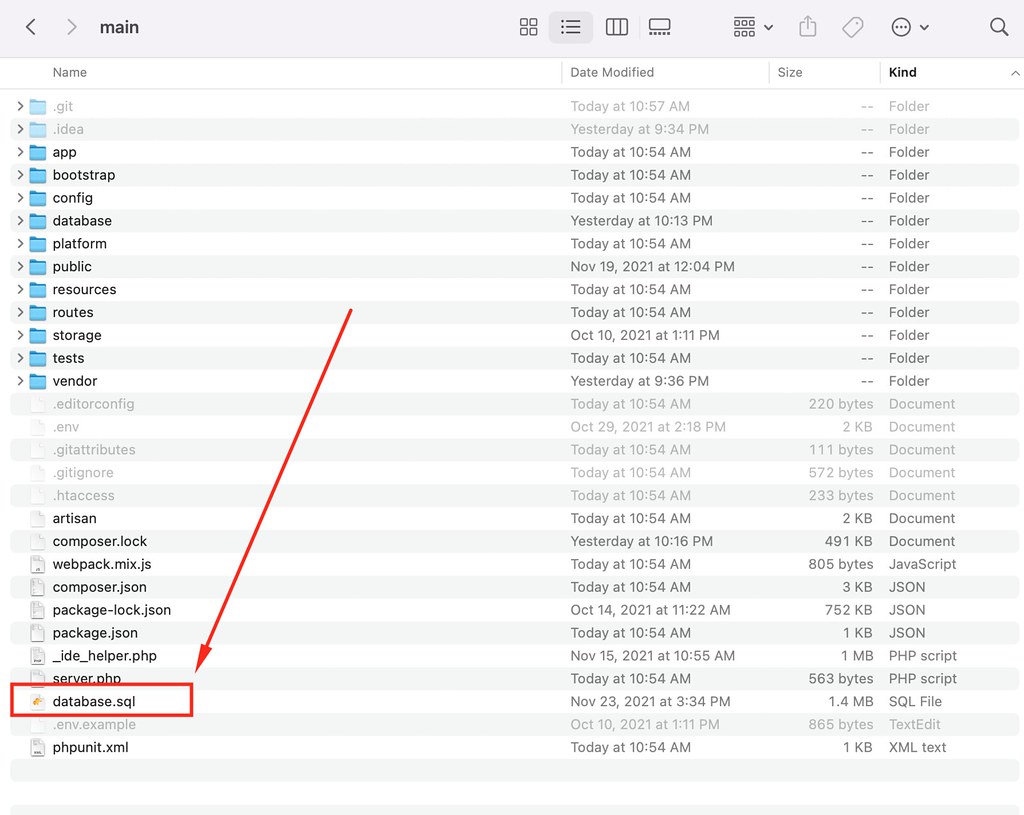Expand the vendor folder
Image resolution: width=1024 pixels, height=815 pixels.
pyautogui.click(x=20, y=381)
